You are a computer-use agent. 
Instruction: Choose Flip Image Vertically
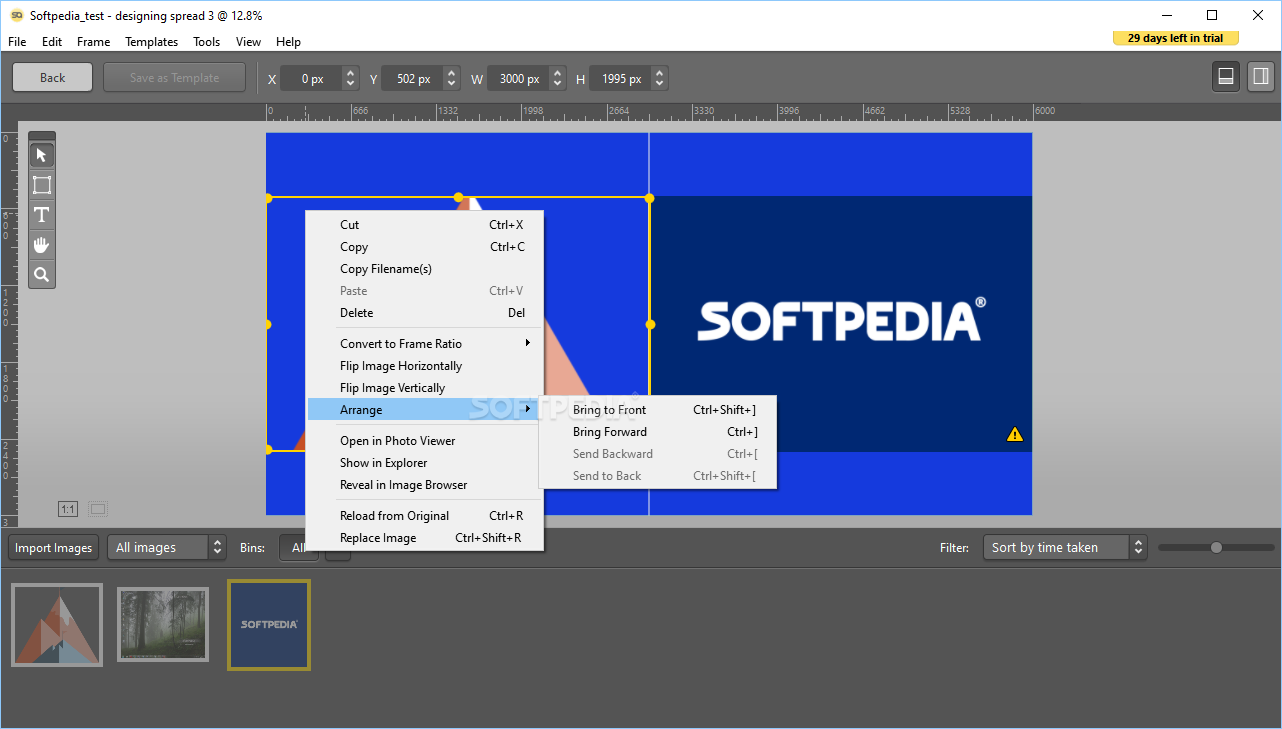pos(425,388)
